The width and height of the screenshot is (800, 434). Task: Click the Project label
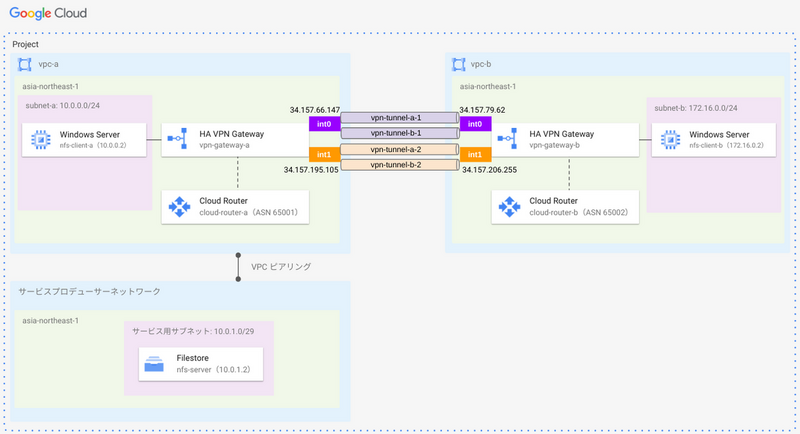26,44
